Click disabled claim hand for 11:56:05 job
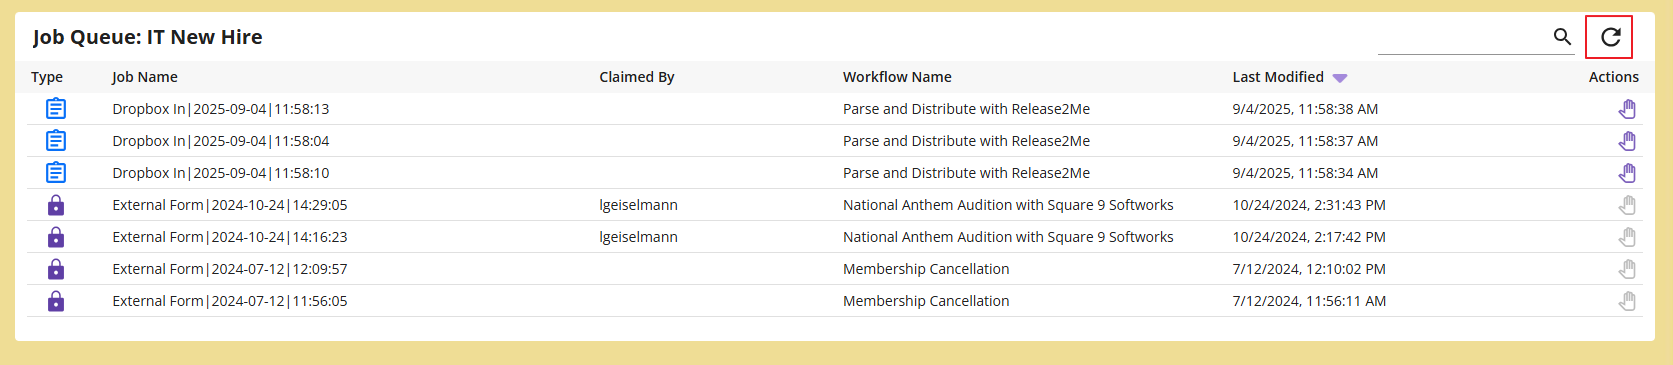Image resolution: width=1673 pixels, height=365 pixels. (1627, 301)
